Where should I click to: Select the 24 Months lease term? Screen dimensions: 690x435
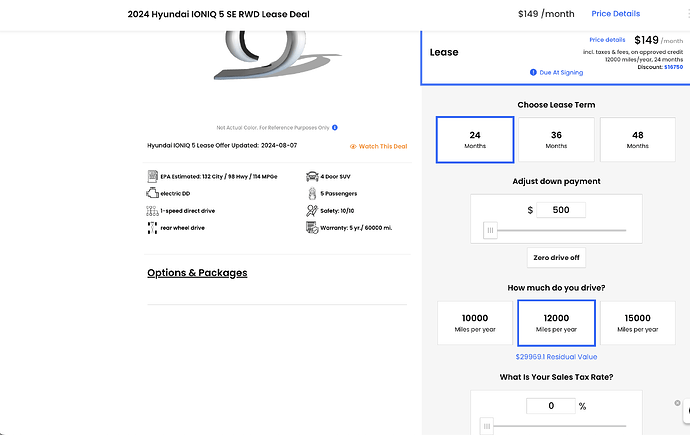coord(475,139)
